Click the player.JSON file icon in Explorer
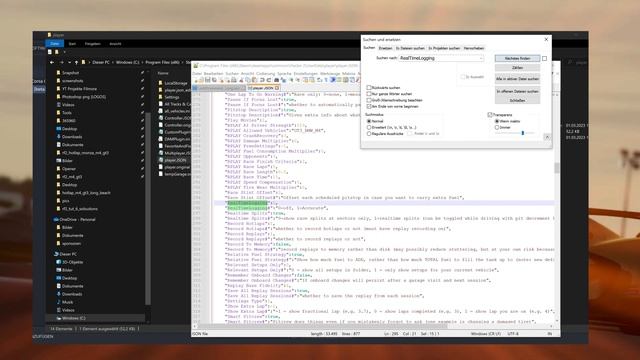 coord(160,160)
